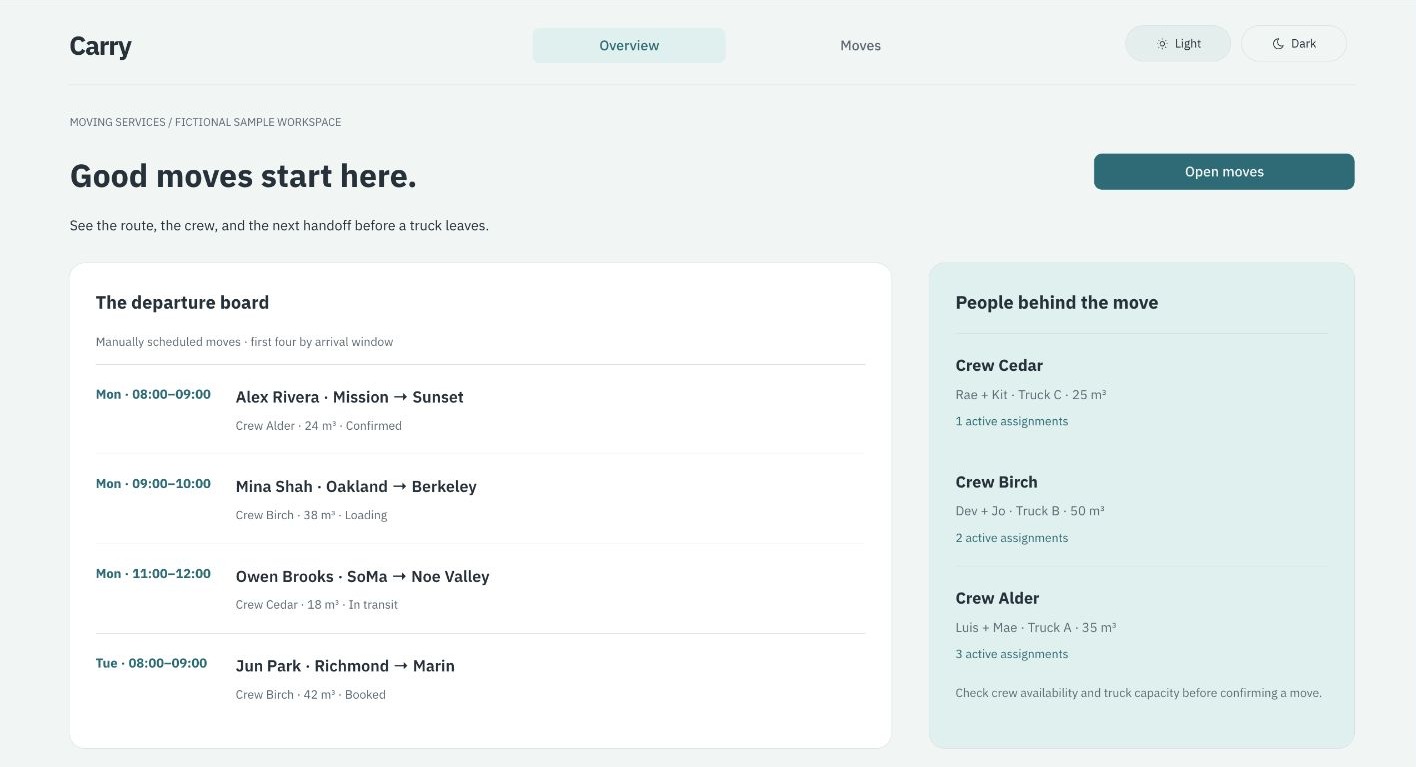1416x767 pixels.
Task: Click The departure board heading
Action: point(182,303)
